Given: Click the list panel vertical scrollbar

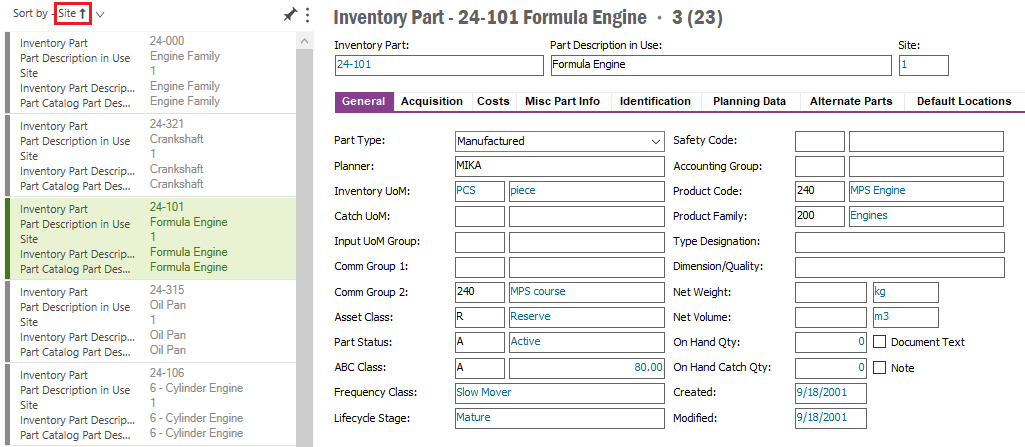Looking at the screenshot, I should click(x=303, y=240).
